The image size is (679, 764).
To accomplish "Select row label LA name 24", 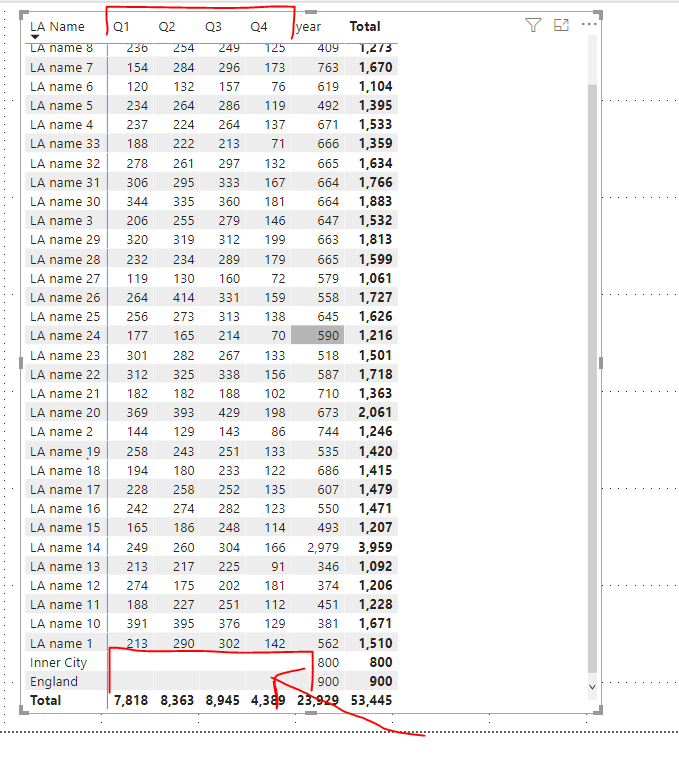I will [65, 335].
